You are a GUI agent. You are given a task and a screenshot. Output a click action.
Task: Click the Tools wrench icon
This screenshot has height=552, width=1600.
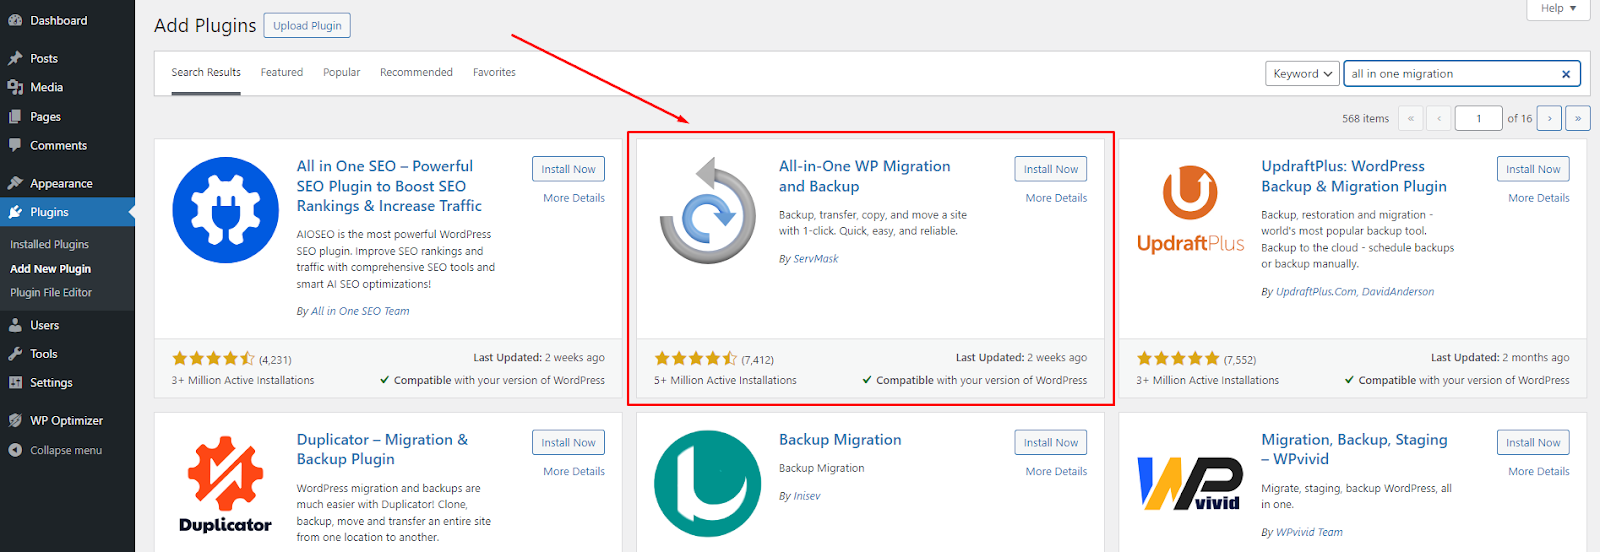[15, 353]
